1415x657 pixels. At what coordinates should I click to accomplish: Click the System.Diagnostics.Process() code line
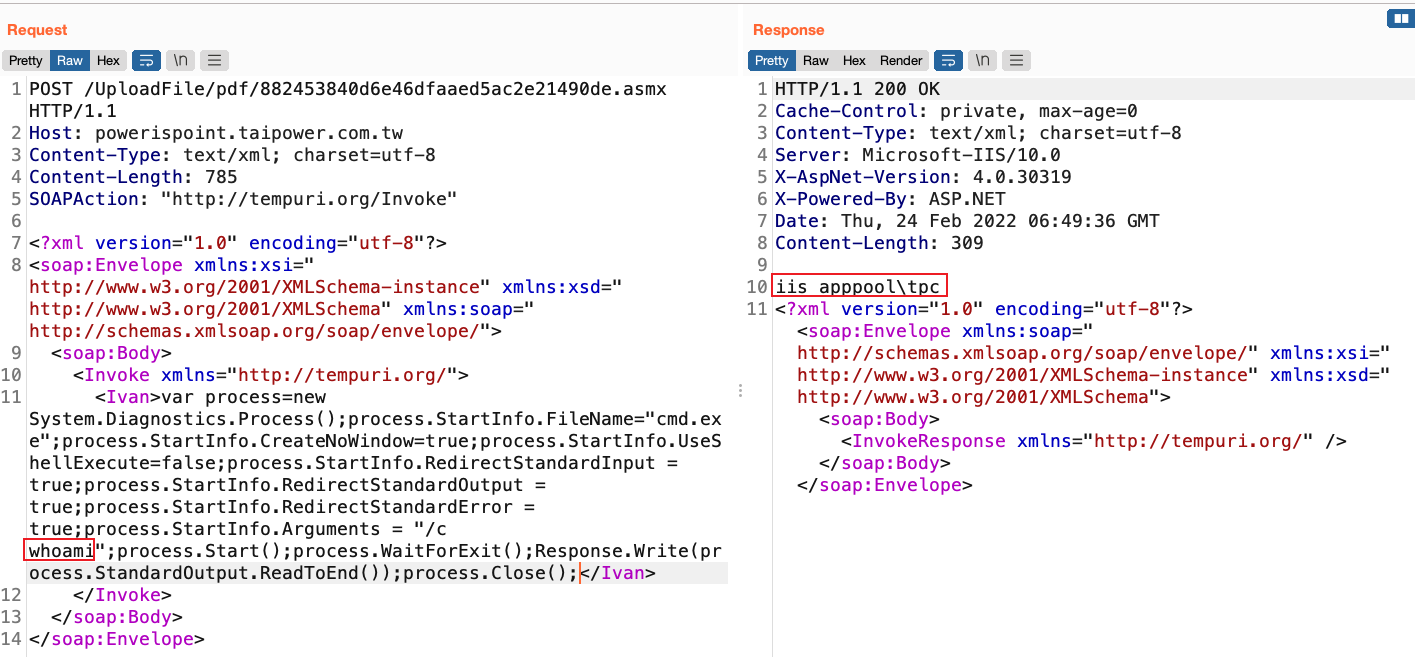[375, 419]
